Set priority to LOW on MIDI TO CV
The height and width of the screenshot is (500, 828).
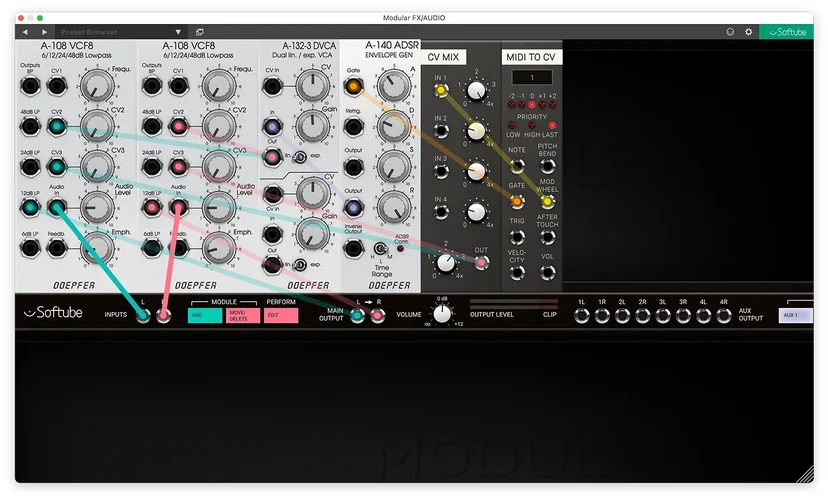click(x=511, y=126)
